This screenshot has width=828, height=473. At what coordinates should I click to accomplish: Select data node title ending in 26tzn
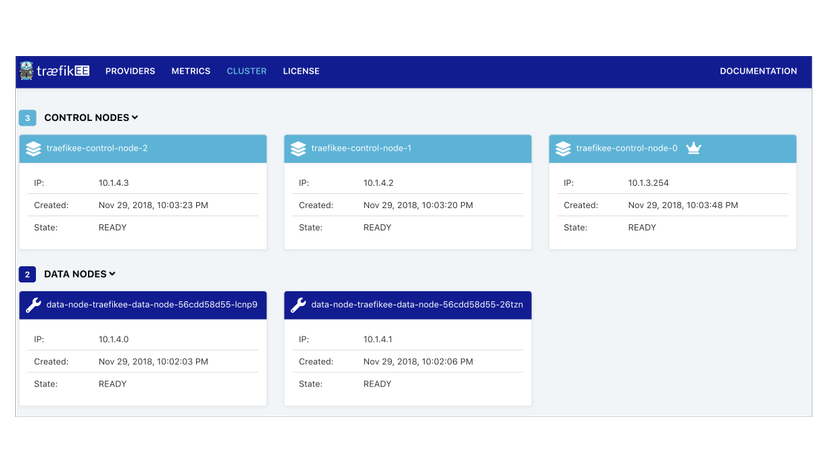click(417, 305)
